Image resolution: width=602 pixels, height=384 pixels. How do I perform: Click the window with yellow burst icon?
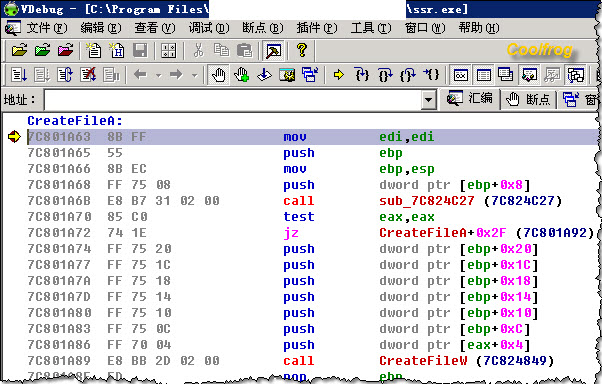pos(287,75)
